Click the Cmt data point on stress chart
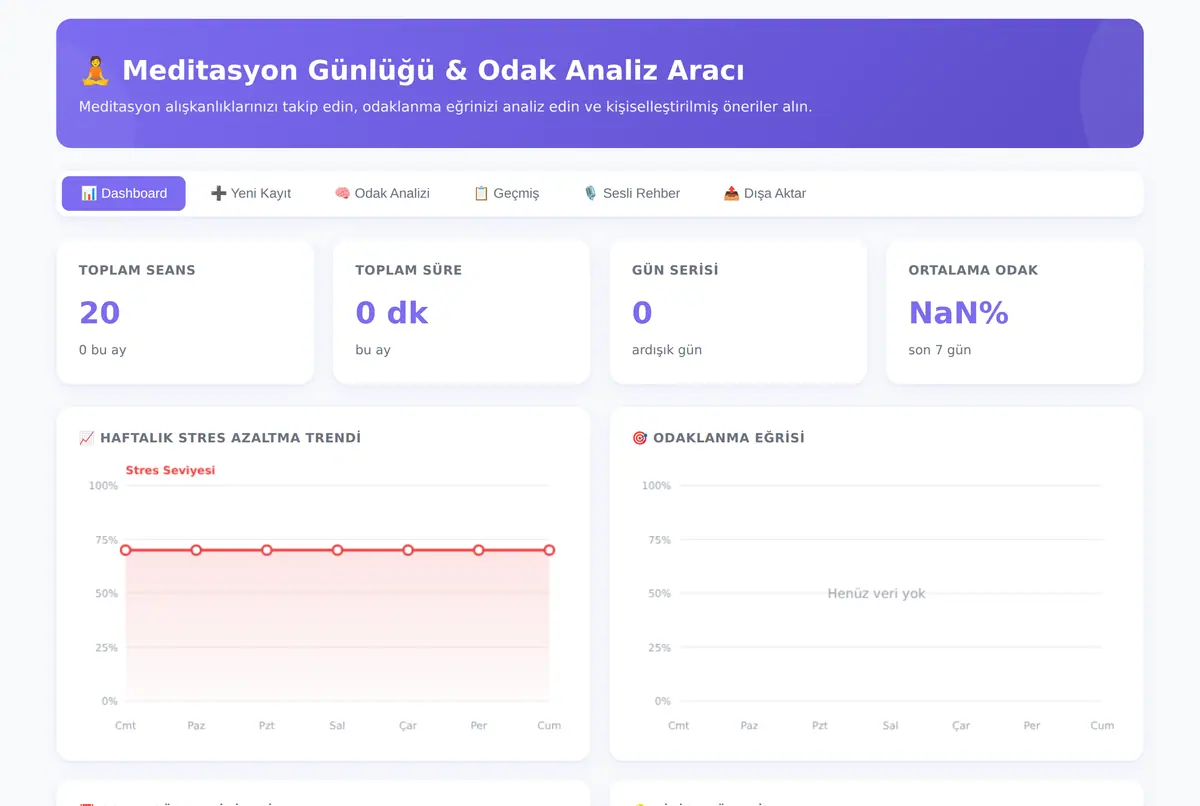Viewport: 1200px width, 806px height. pyautogui.click(x=126, y=550)
